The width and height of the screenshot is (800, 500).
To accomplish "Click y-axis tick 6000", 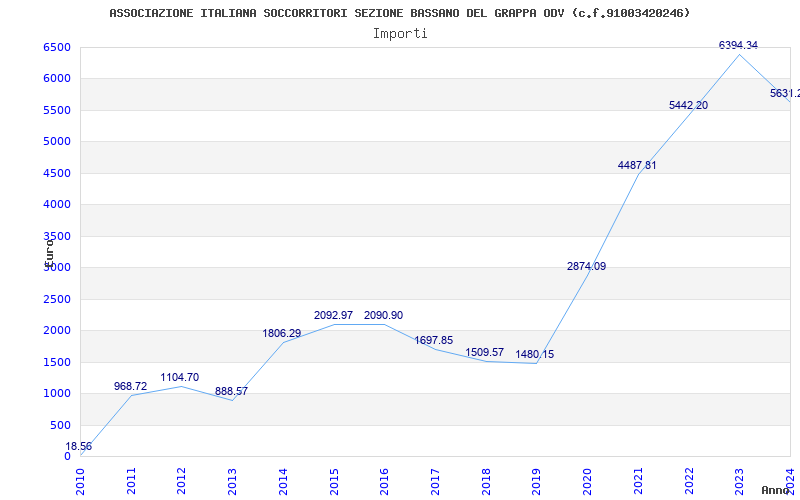I will (x=57, y=79).
